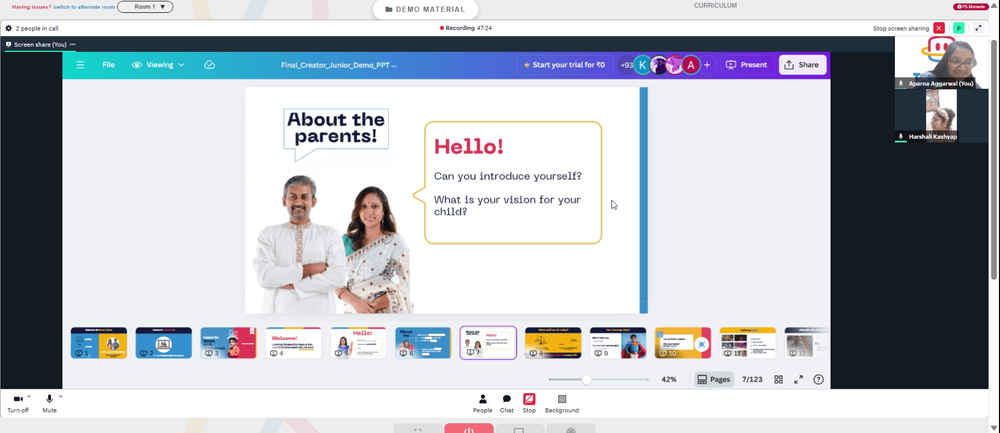Open the Canva Share button
Viewport: 1000px width, 433px height.
click(802, 65)
